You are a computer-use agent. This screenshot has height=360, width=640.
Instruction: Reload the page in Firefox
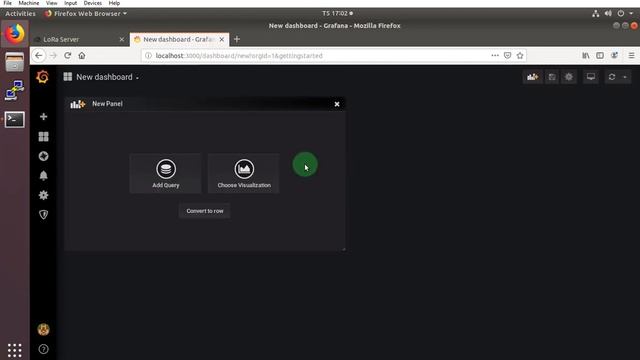[67, 56]
